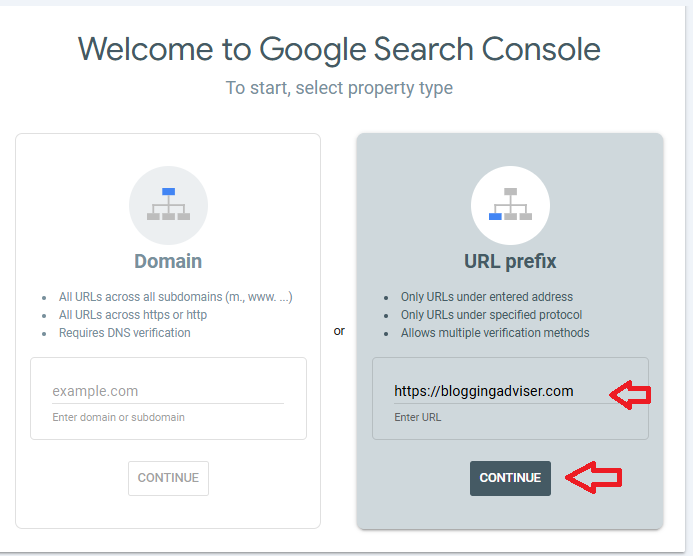The width and height of the screenshot is (693, 556).
Task: Click the URL field containing https://bloggingadviser.com
Action: (500, 391)
